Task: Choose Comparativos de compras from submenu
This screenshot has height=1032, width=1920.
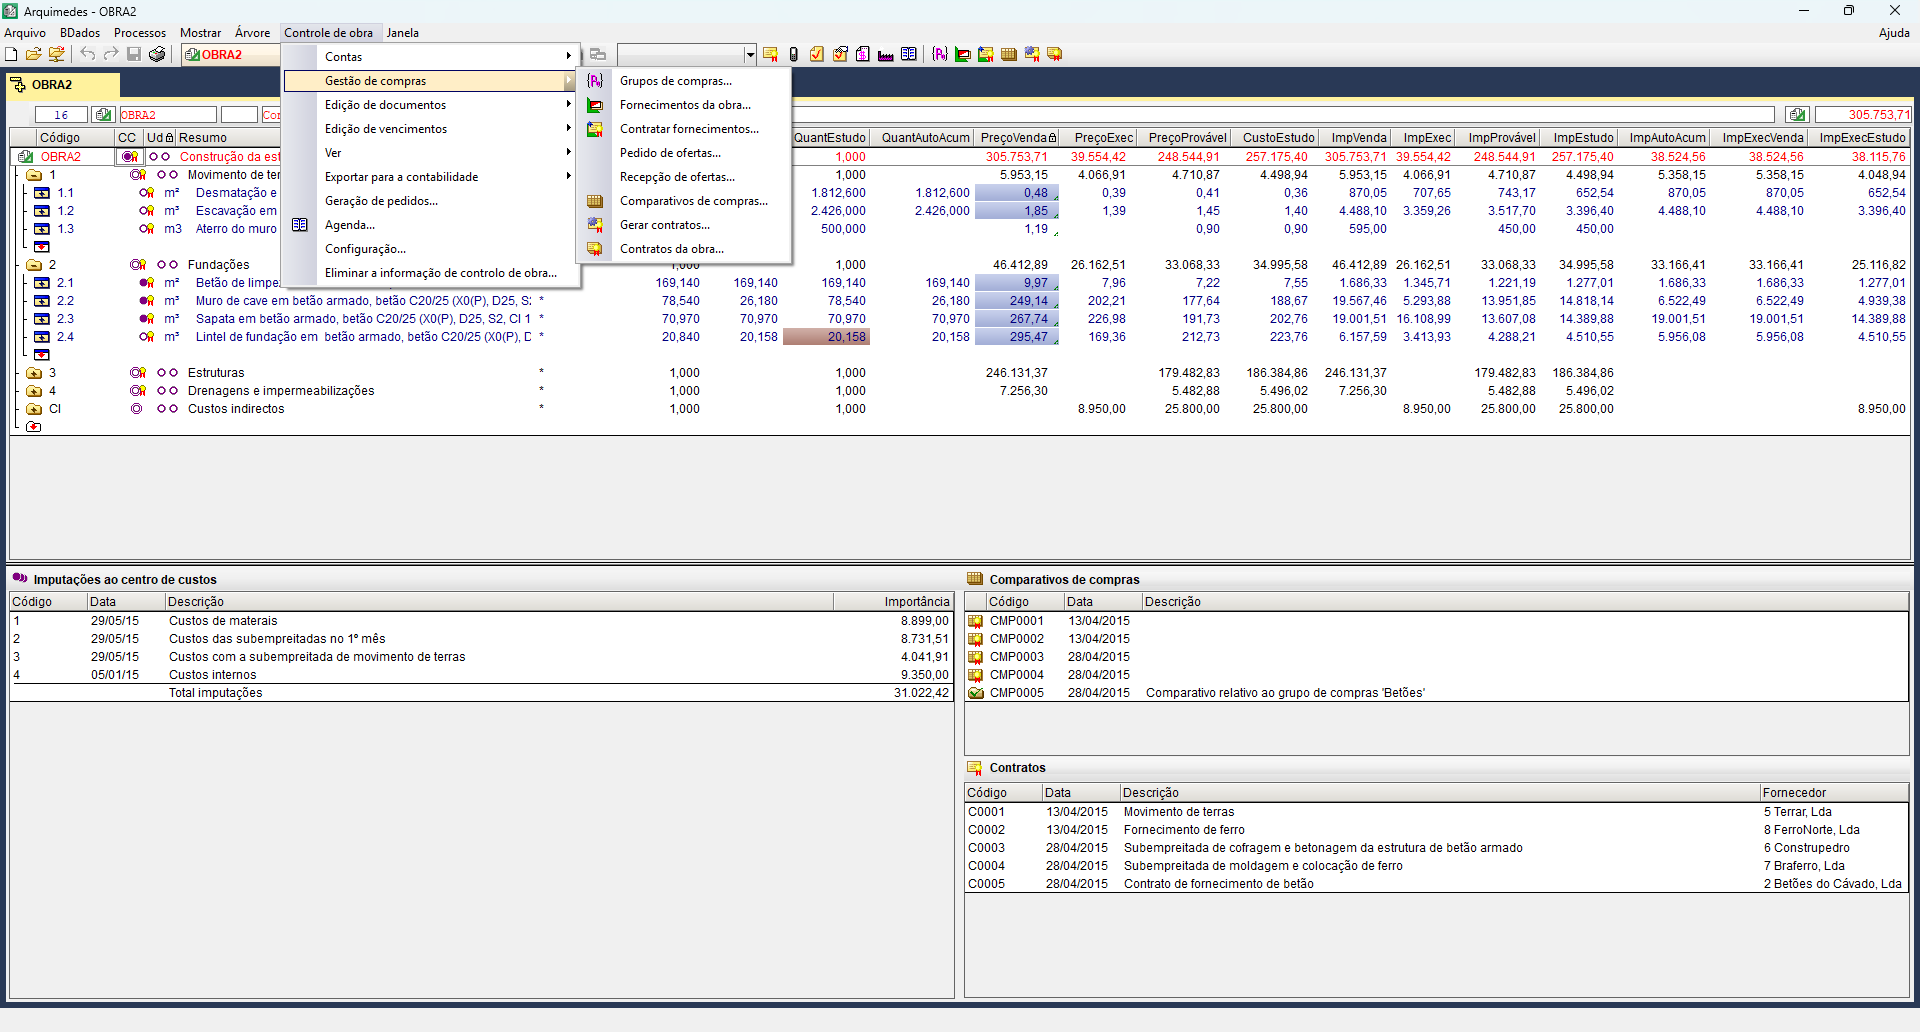Action: 693,201
